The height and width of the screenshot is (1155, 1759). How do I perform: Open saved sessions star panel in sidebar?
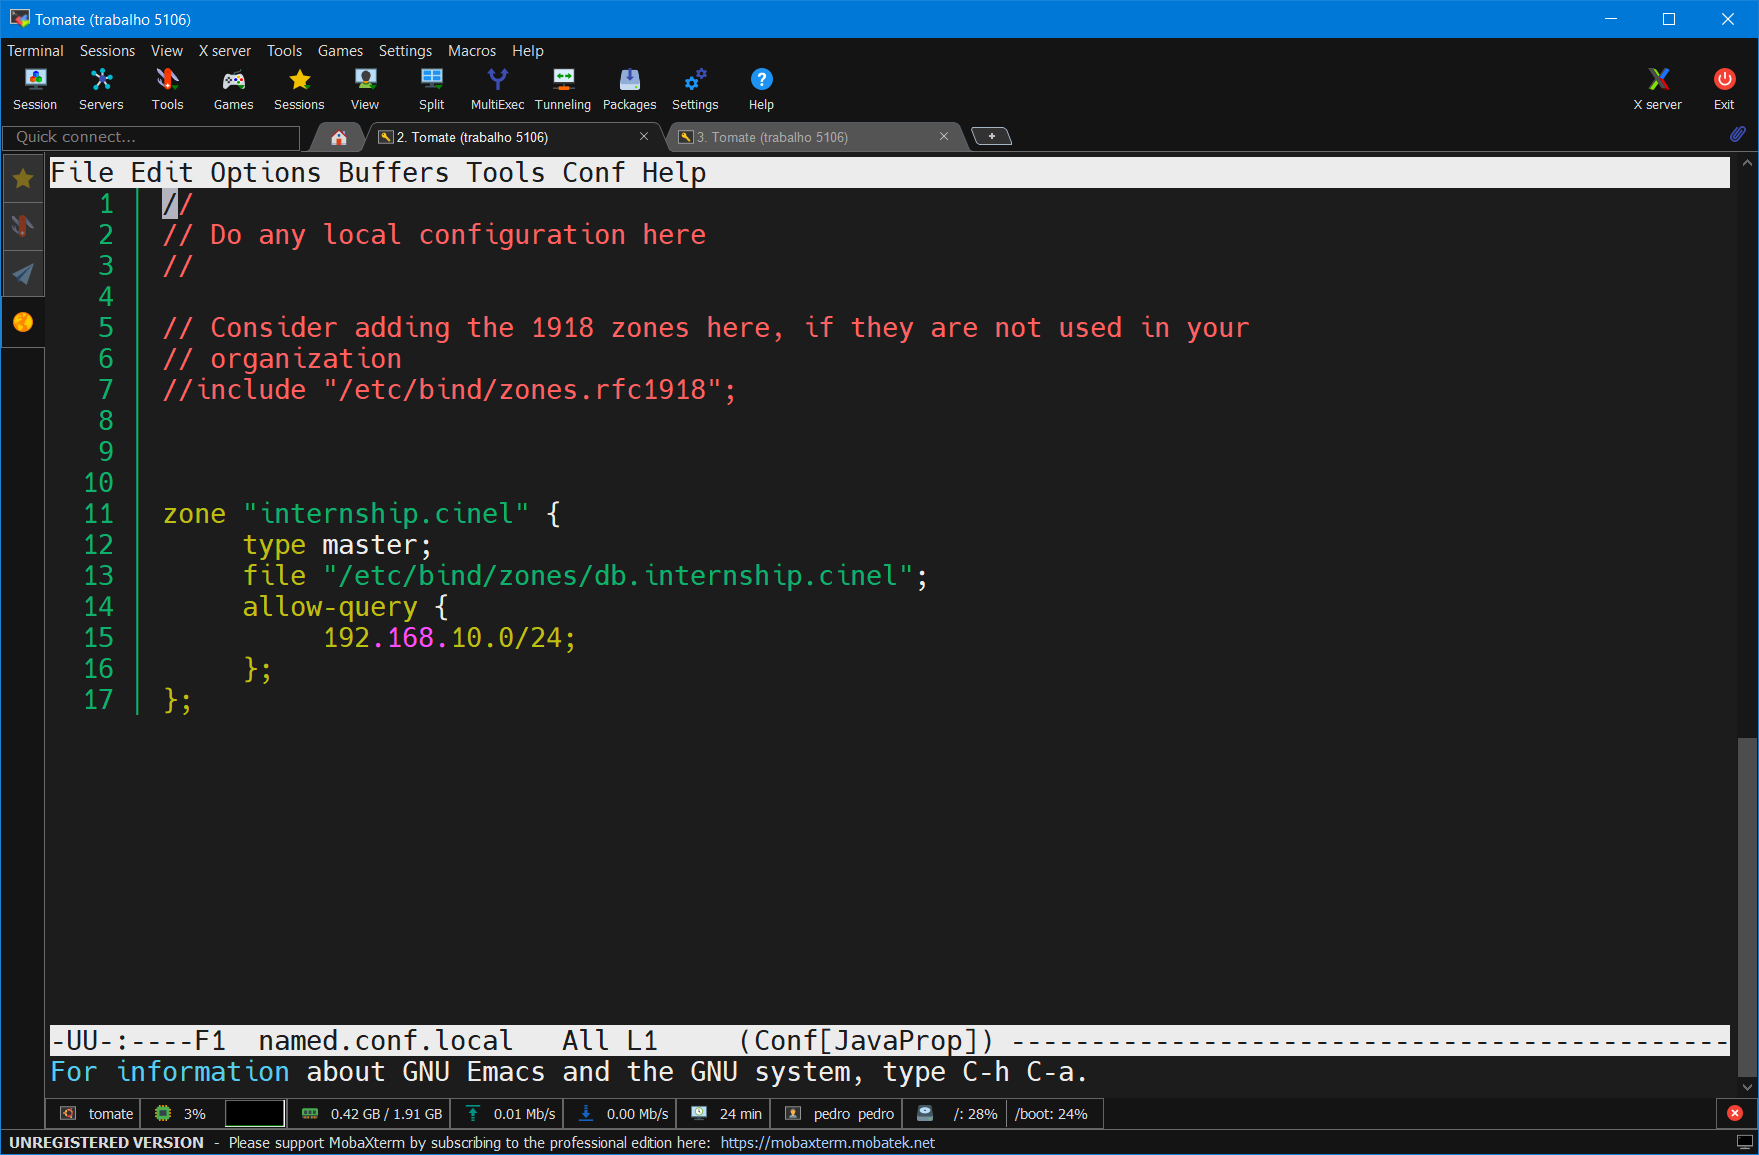coord(23,177)
